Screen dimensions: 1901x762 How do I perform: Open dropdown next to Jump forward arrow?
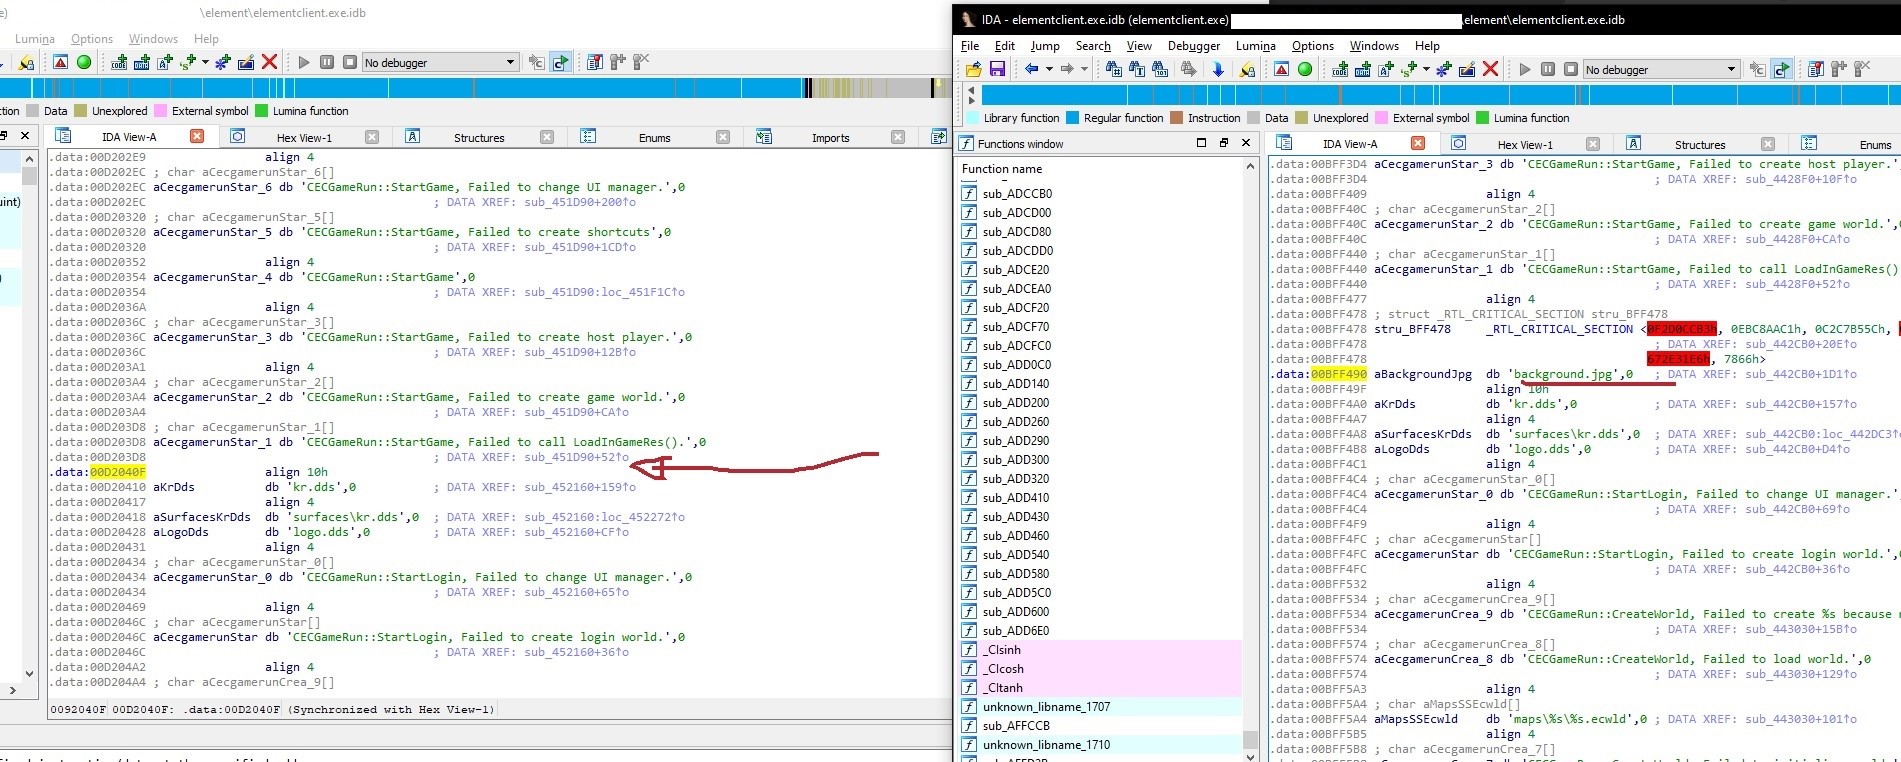coord(1085,69)
